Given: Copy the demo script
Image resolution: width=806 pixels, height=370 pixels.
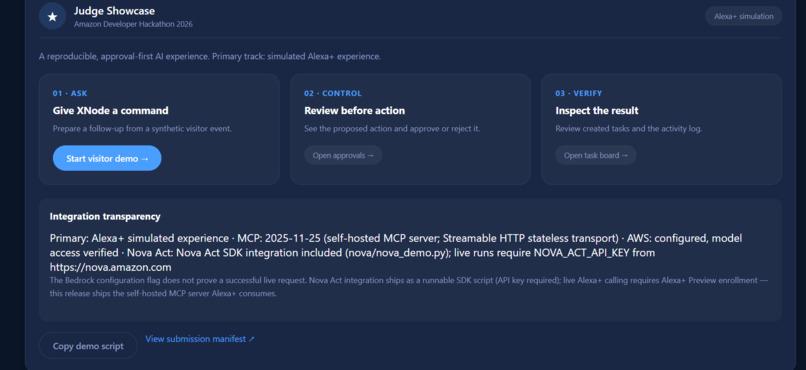Looking at the screenshot, I should point(88,346).
